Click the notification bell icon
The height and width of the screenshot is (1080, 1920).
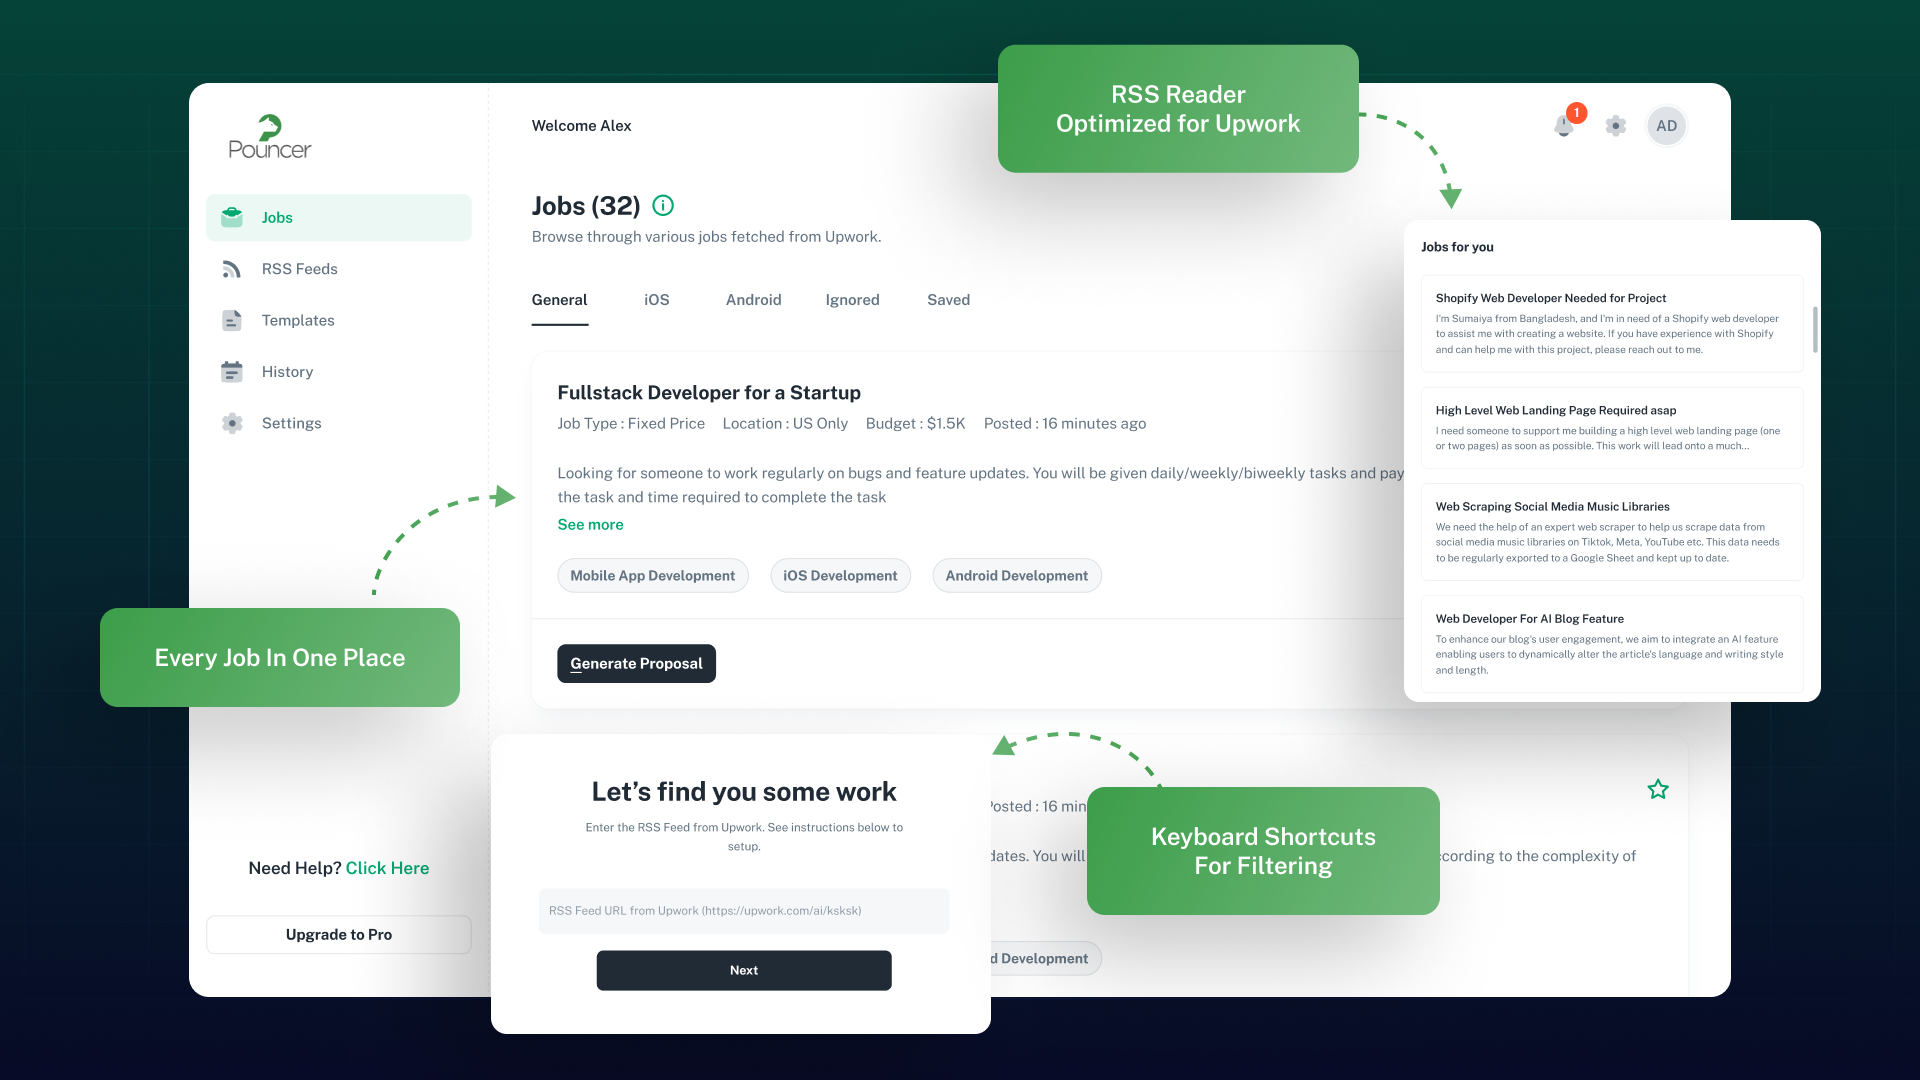click(1564, 125)
